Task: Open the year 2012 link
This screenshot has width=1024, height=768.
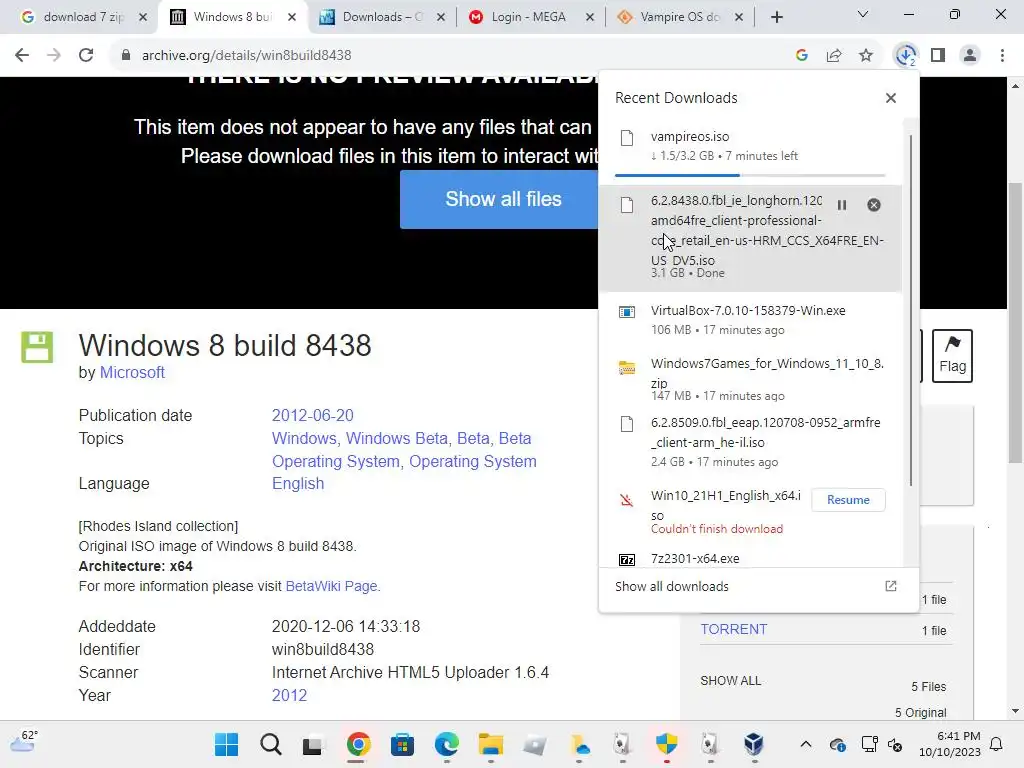Action: click(x=289, y=695)
